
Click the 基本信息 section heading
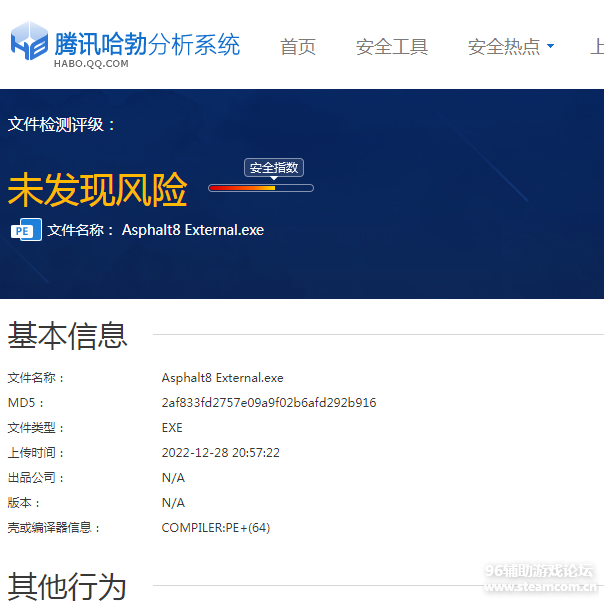pyautogui.click(x=68, y=335)
